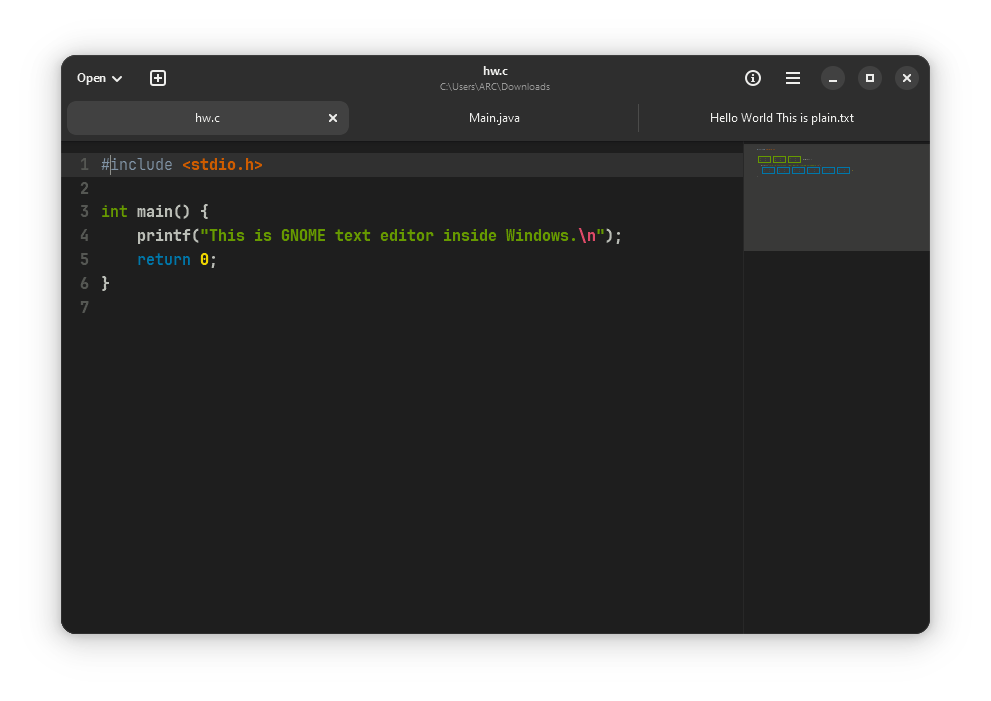
Task: Click the number 0 on line 5
Action: [x=204, y=260]
